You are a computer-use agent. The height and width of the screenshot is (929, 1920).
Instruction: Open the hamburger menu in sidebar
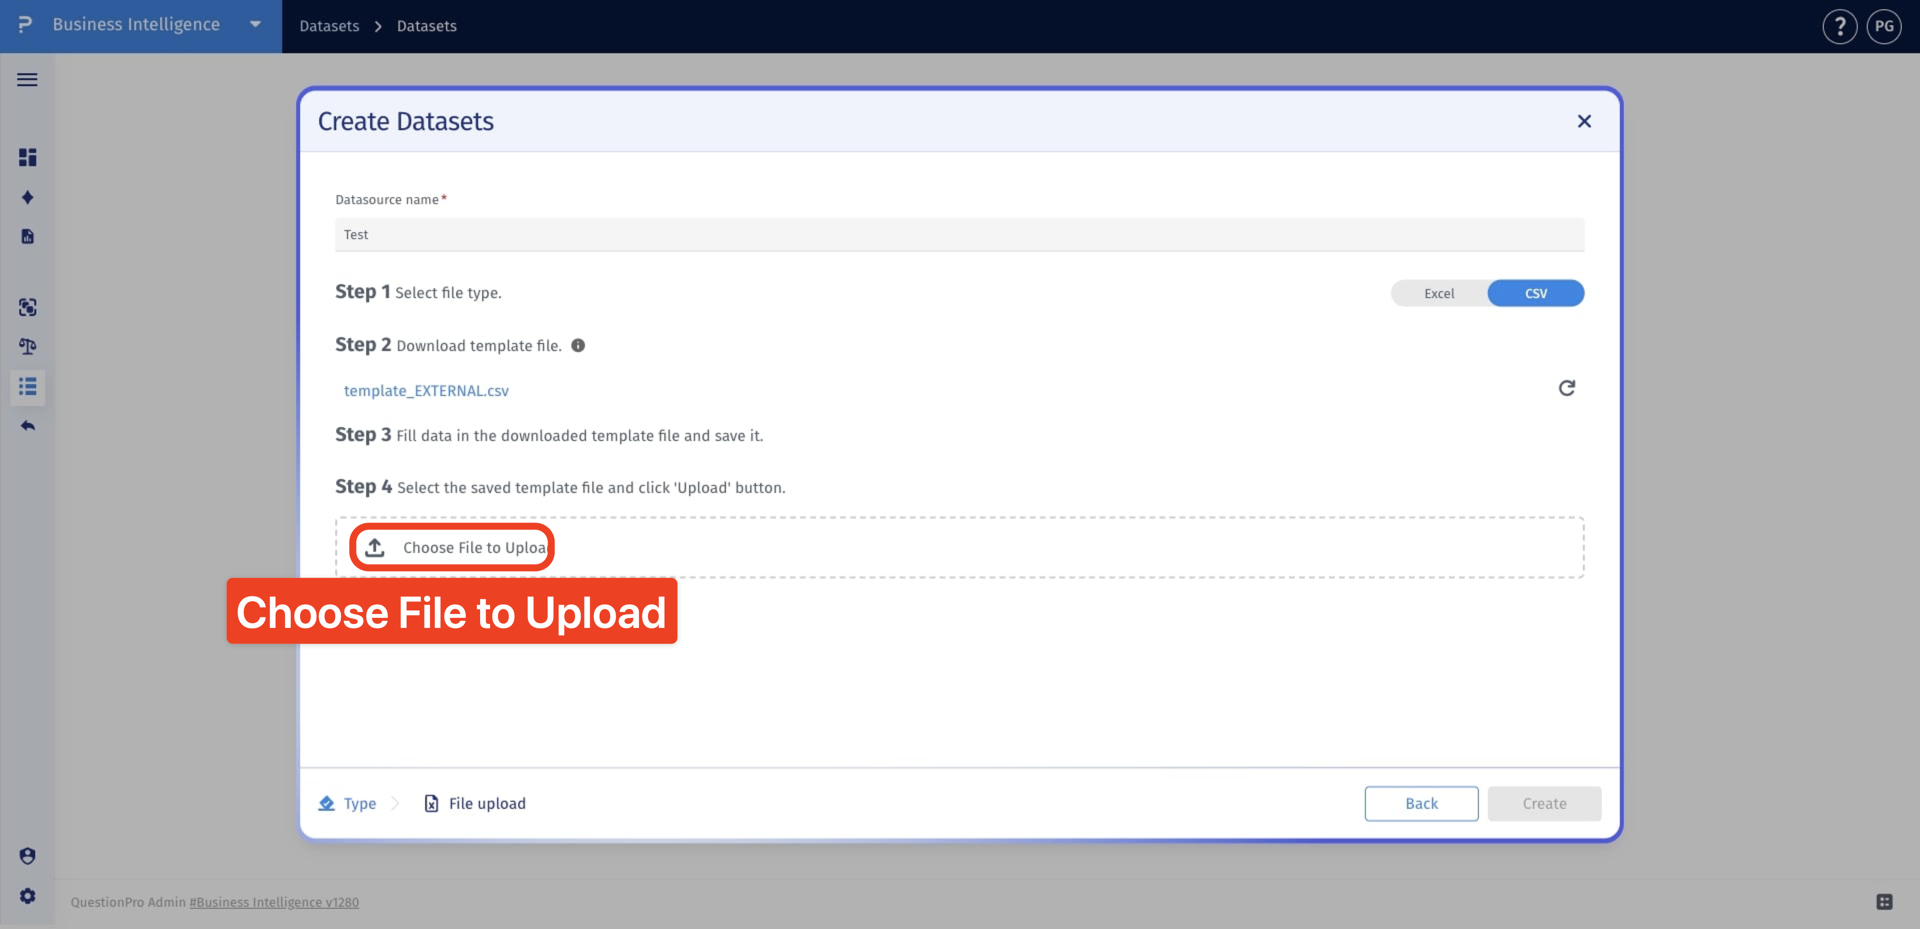coord(27,80)
